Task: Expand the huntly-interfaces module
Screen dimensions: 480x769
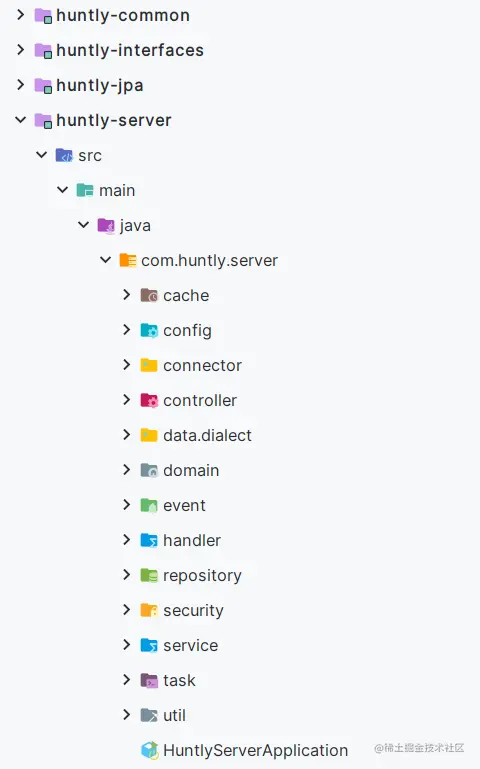Action: click(x=21, y=50)
